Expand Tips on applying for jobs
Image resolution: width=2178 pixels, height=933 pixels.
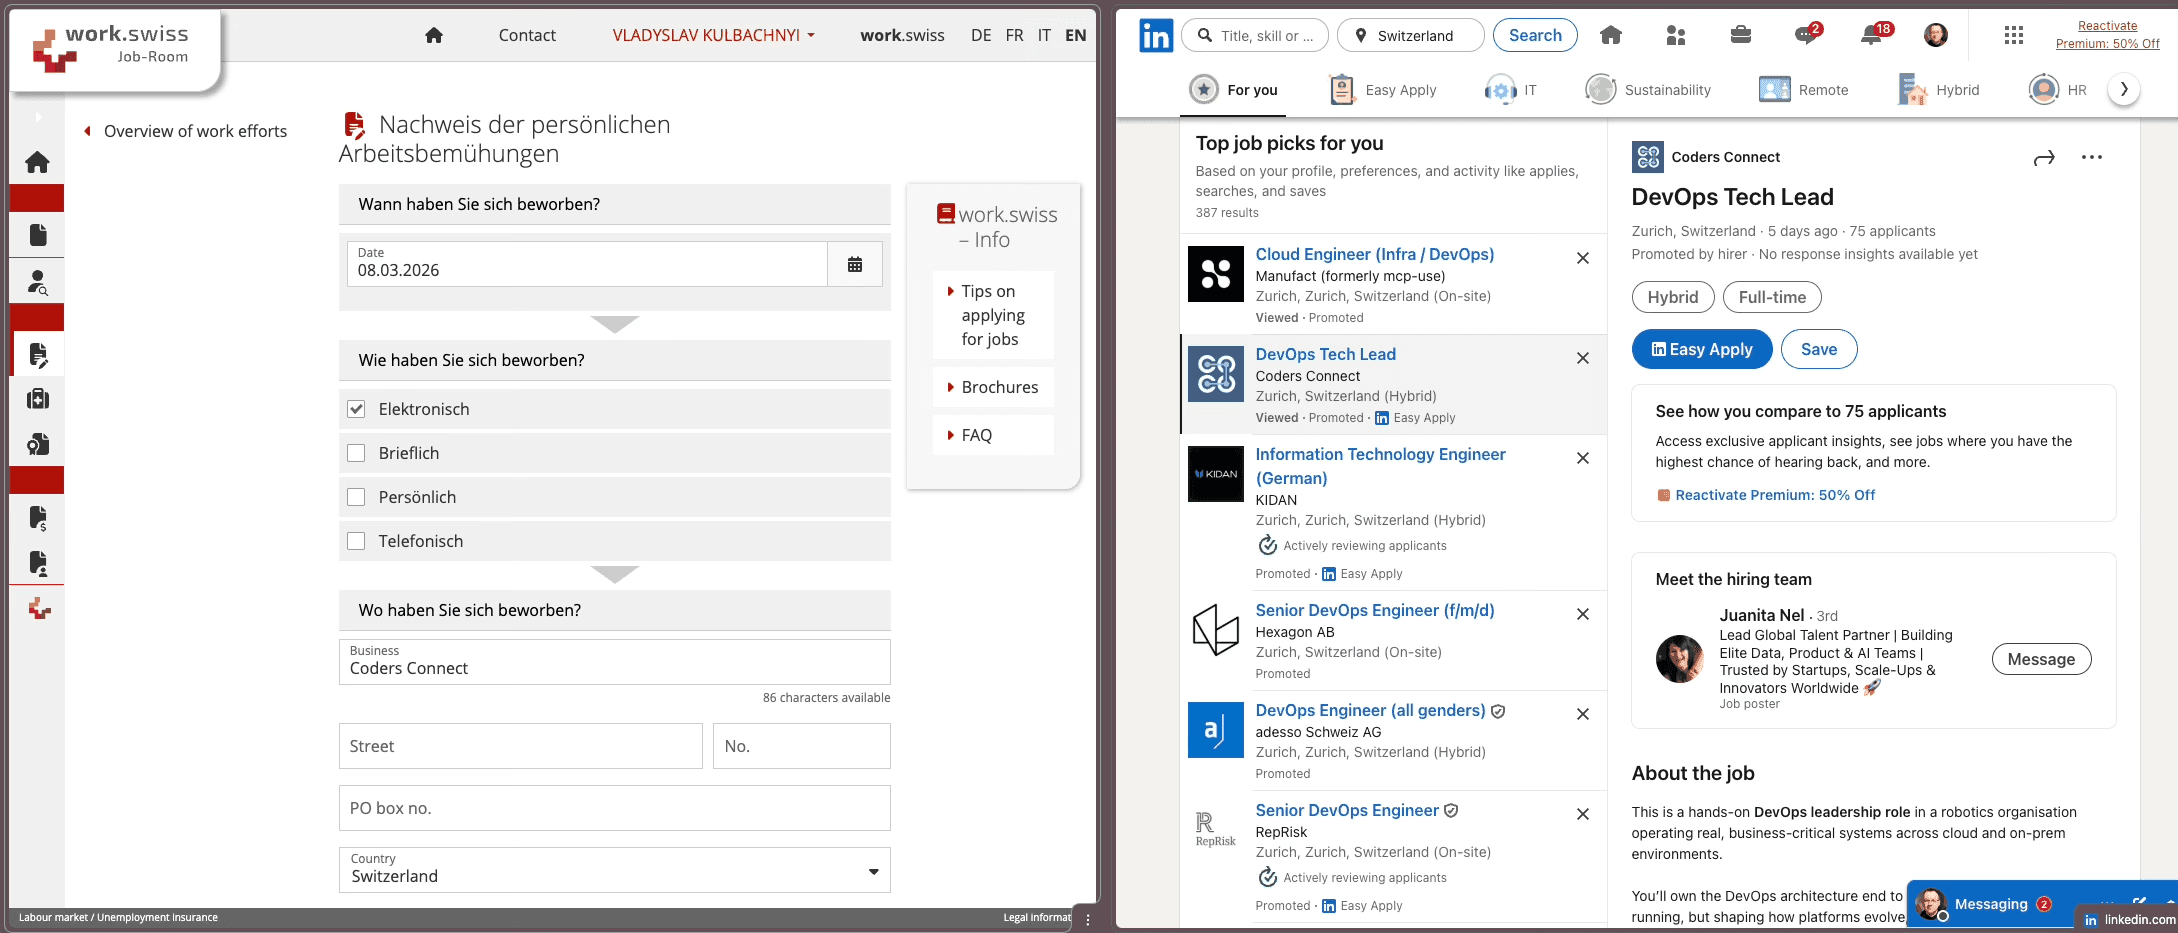pos(991,315)
